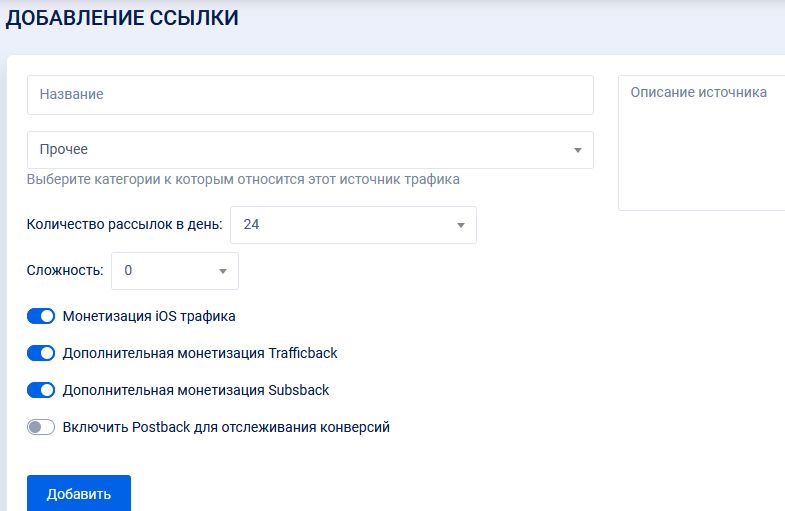
Task: Enable Postback conversion tracking toggle
Action: coord(41,427)
